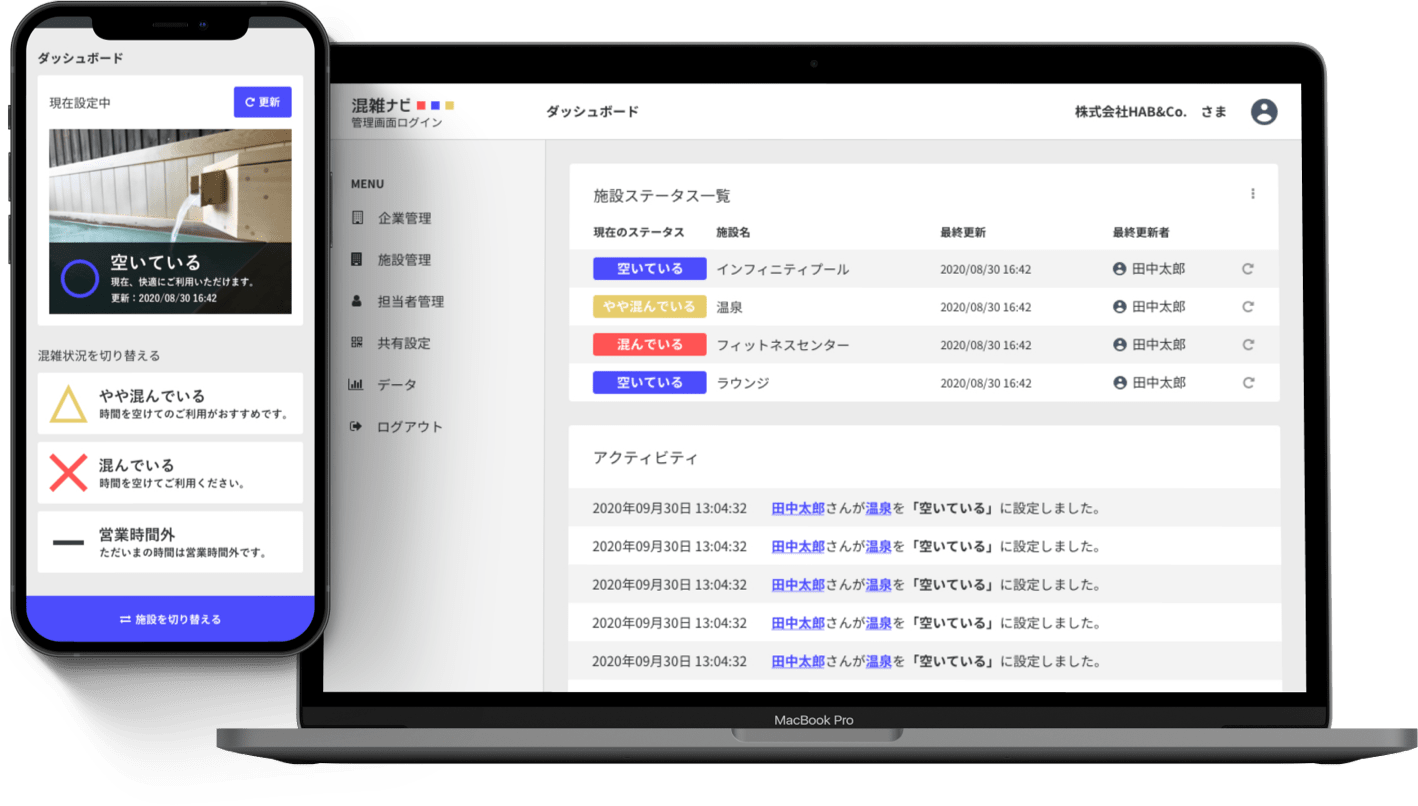1418x806 pixels.
Task: Switch status to やや混んでいる on phone
Action: tap(170, 404)
